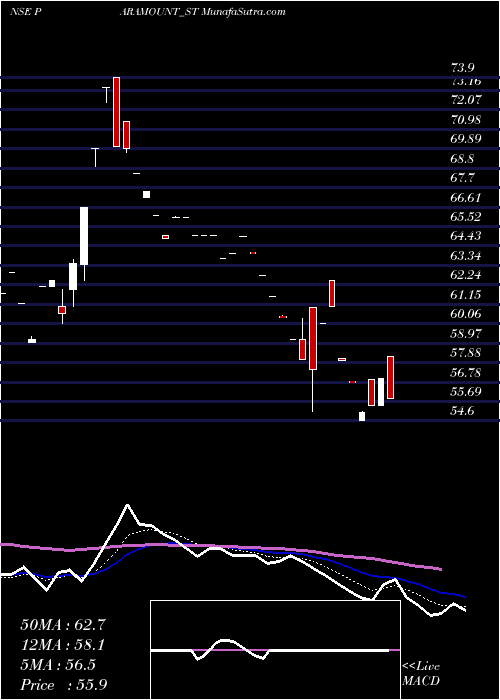The height and width of the screenshot is (700, 500).
Task: Click the 58.97 price level label
Action: coord(467,333)
